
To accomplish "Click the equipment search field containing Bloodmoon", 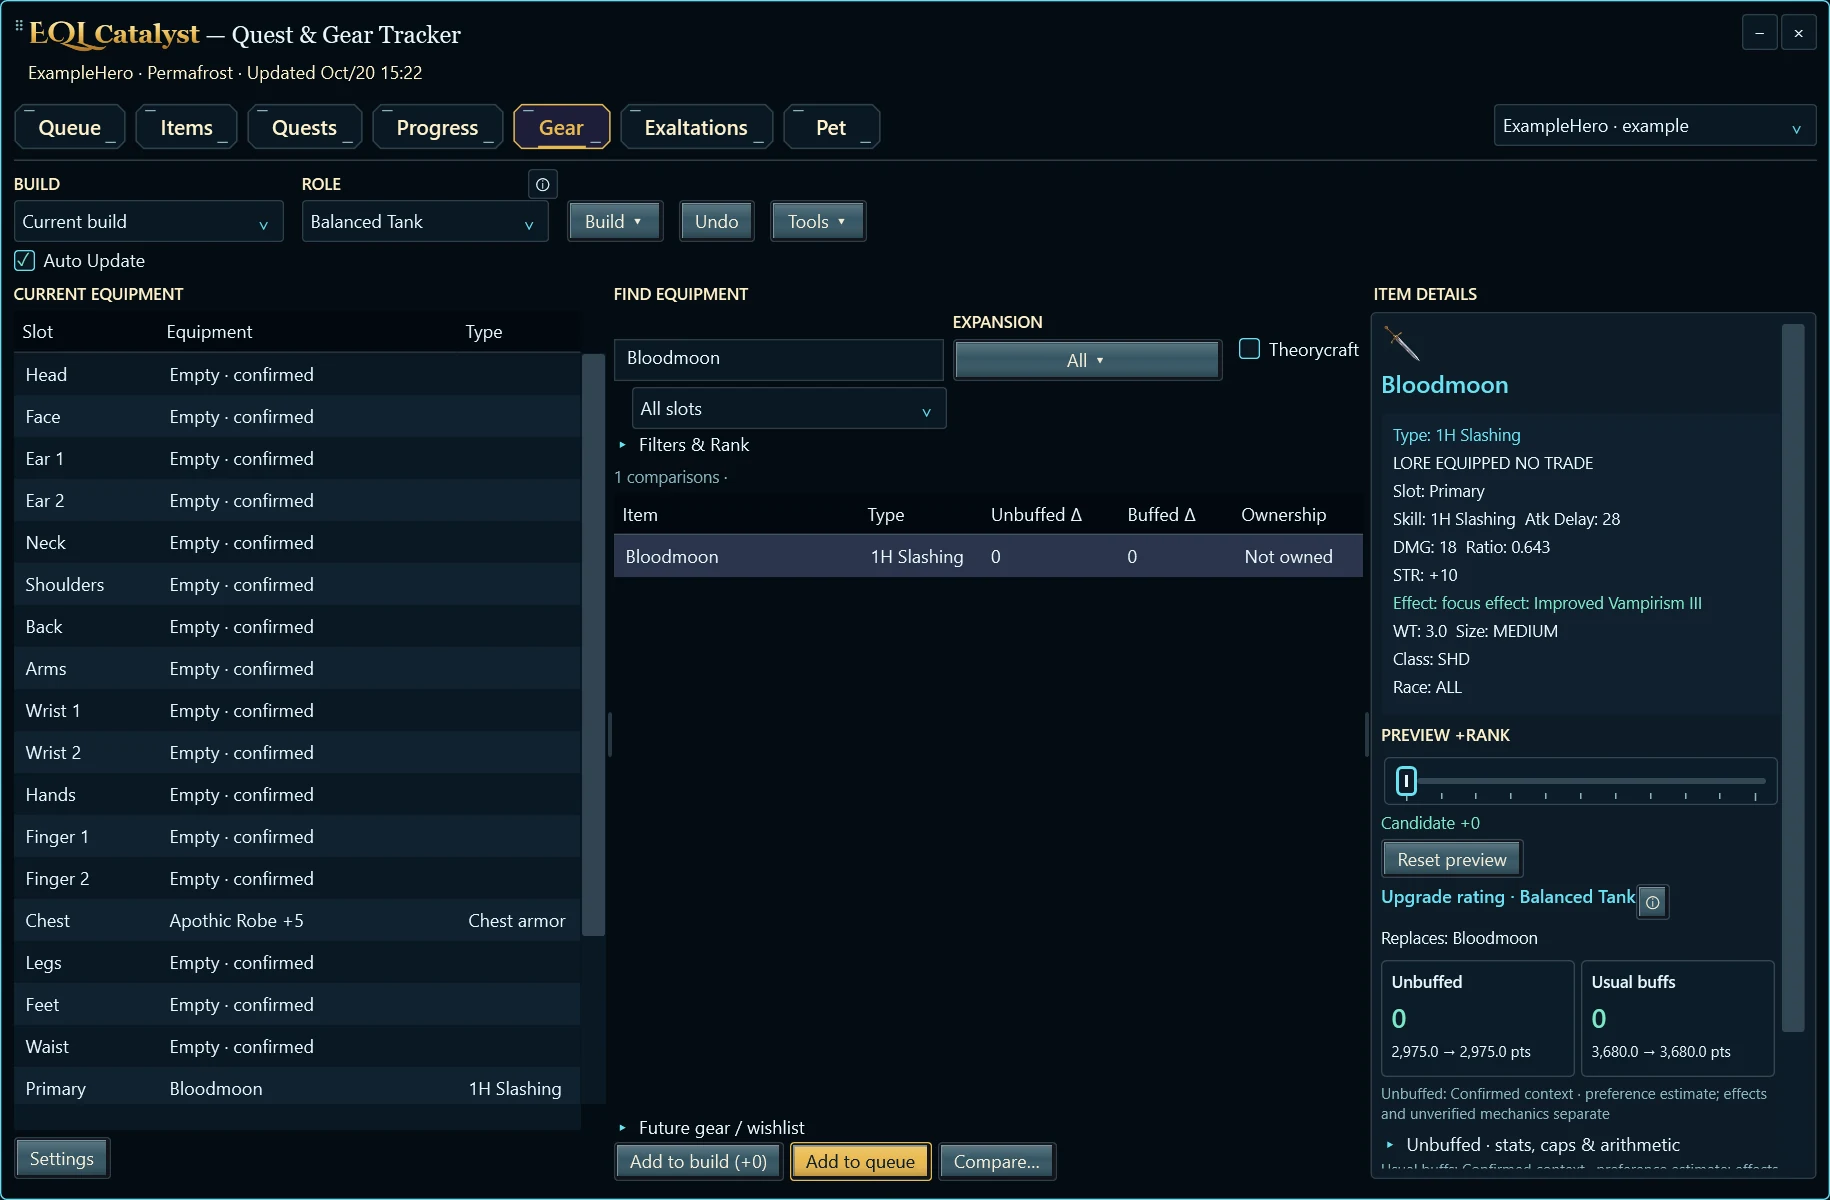I will click(x=779, y=359).
